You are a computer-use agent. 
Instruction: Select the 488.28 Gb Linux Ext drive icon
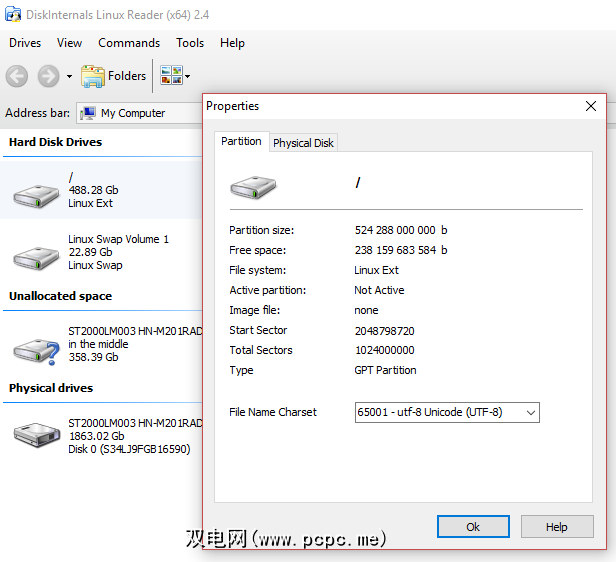(36, 196)
